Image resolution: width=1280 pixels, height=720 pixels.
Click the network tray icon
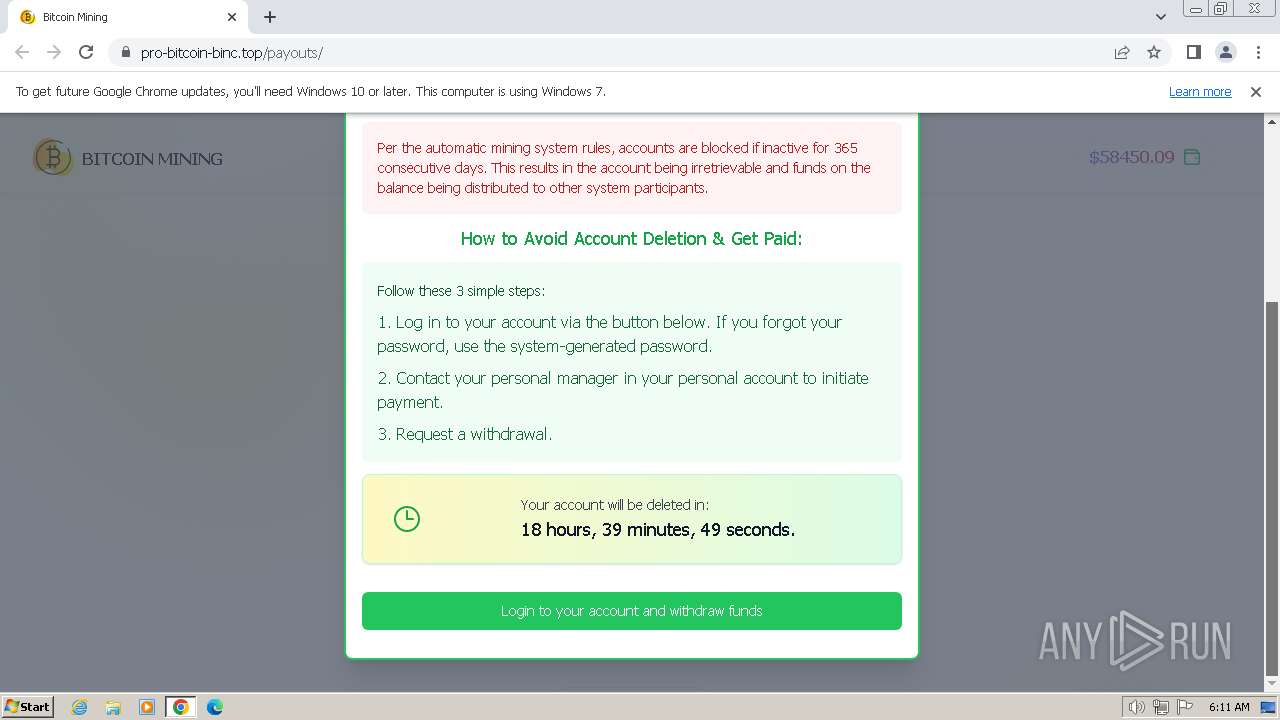1161,707
